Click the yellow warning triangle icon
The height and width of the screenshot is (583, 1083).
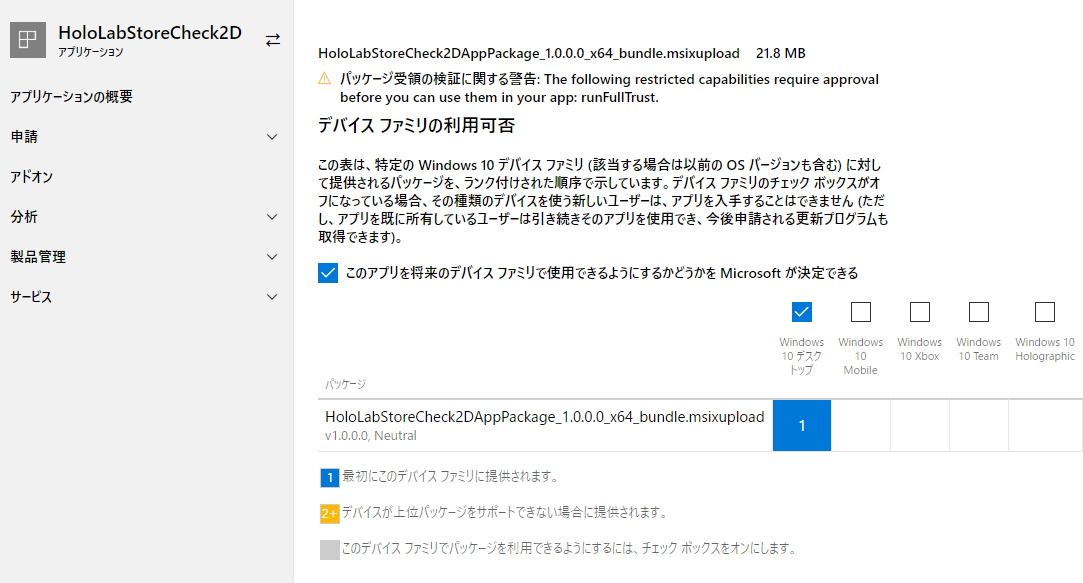325,79
